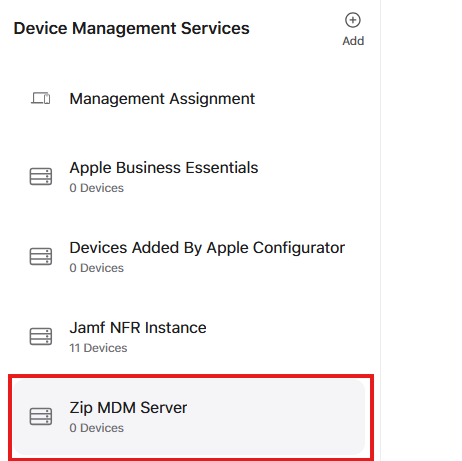Viewport: 462px width, 461px height.
Task: Click server icon beside Devices Added By Apple Configurator
Action: pos(41,256)
